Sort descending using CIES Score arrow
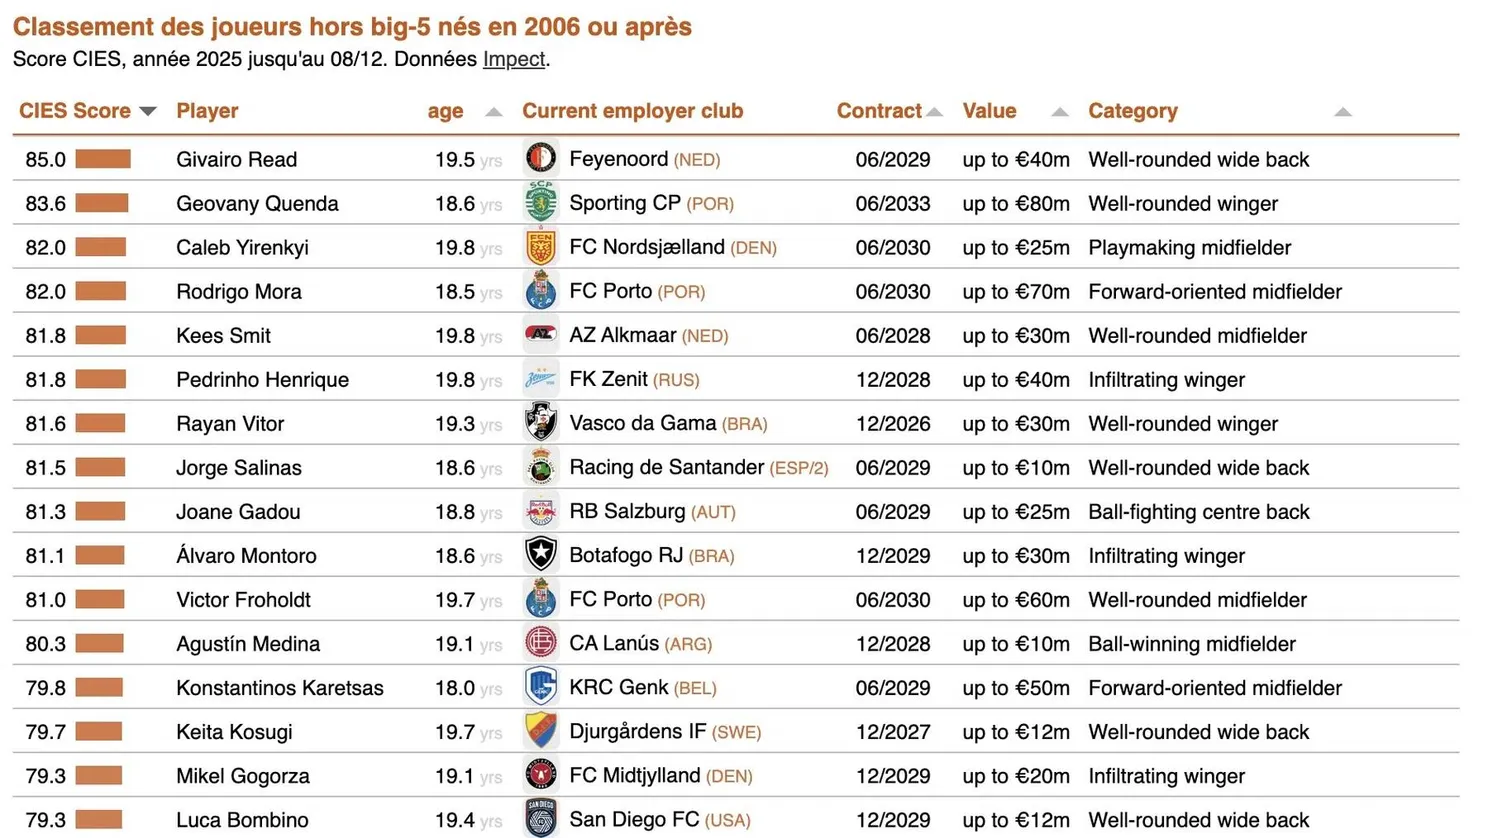The width and height of the screenshot is (1488, 838). point(148,111)
